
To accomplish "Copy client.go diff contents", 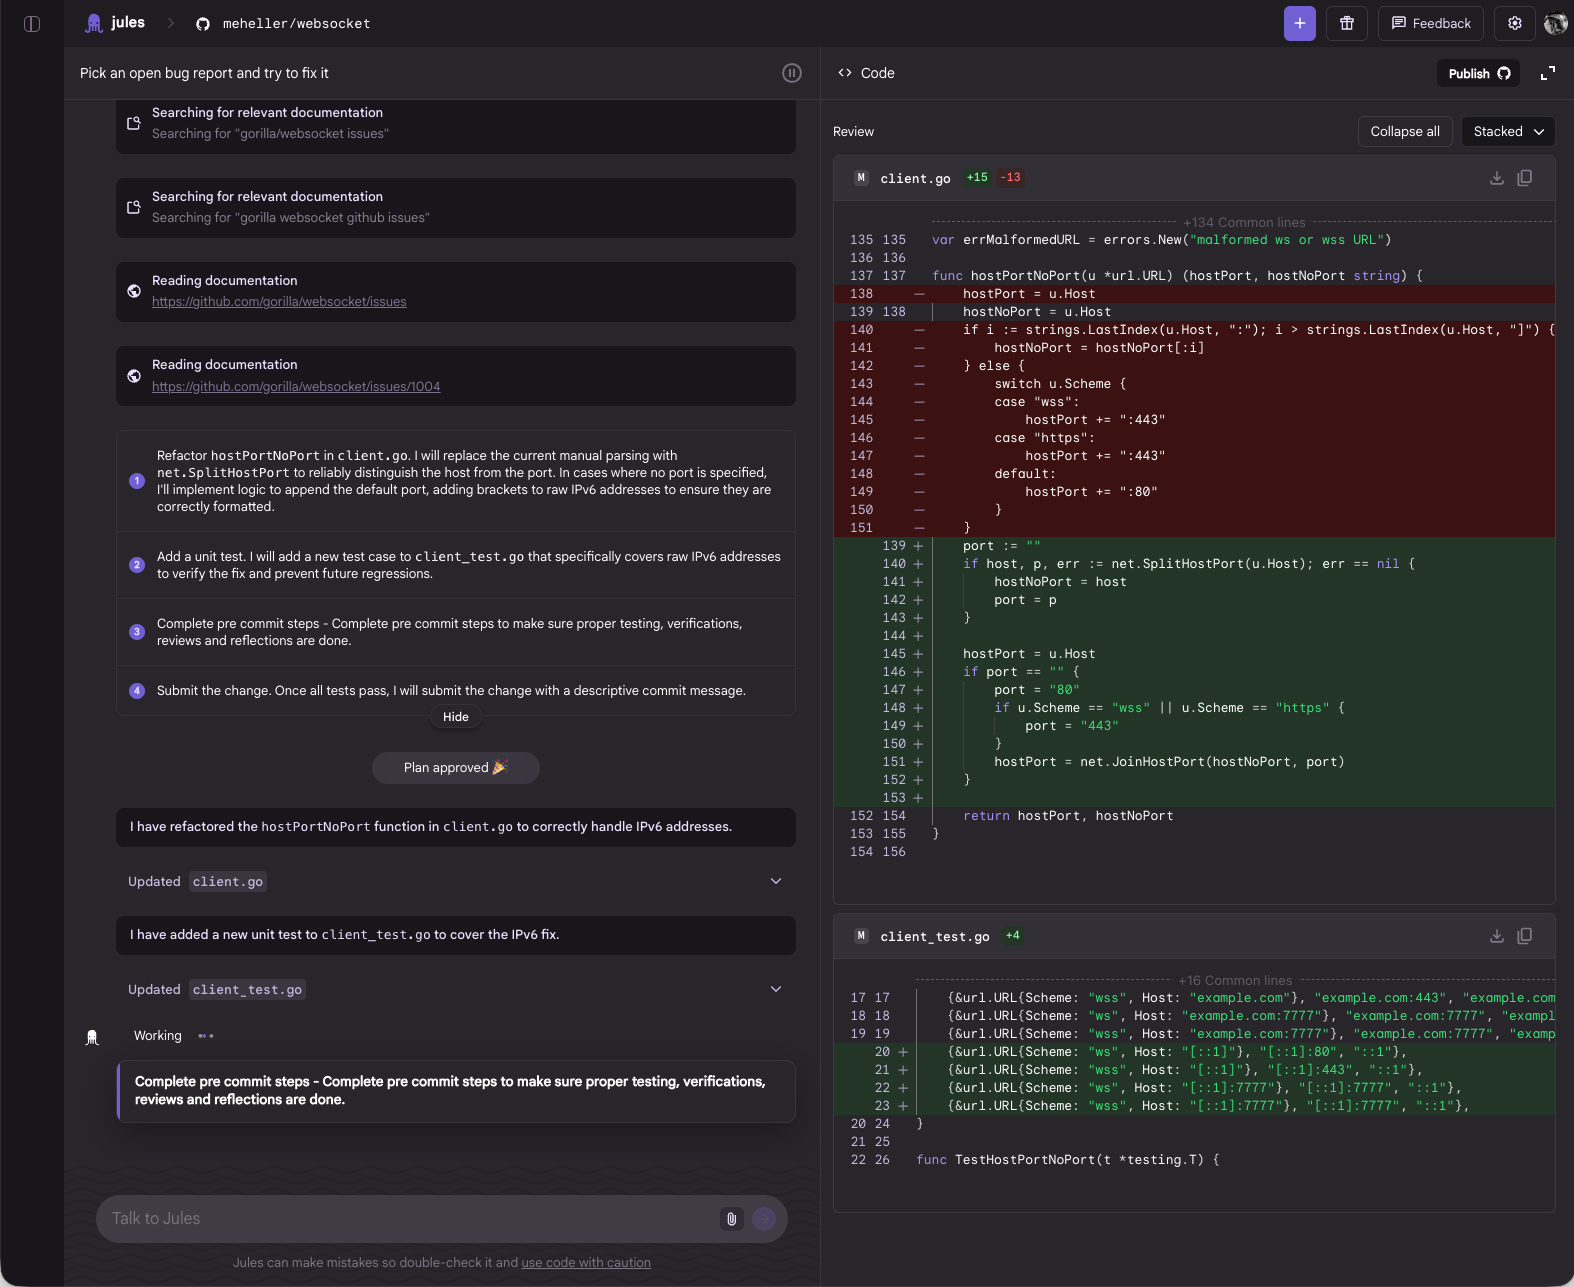I will [1524, 178].
